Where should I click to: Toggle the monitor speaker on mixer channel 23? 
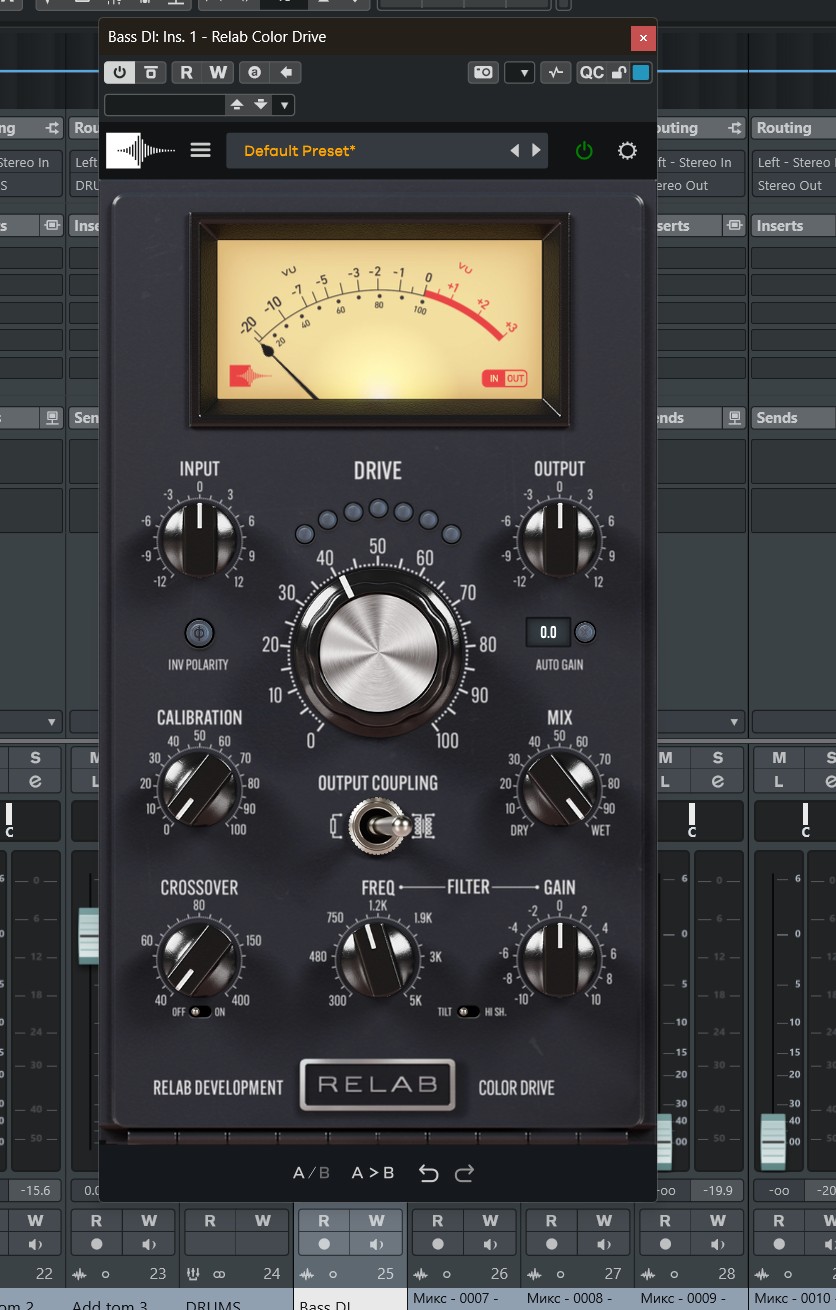pos(149,1244)
